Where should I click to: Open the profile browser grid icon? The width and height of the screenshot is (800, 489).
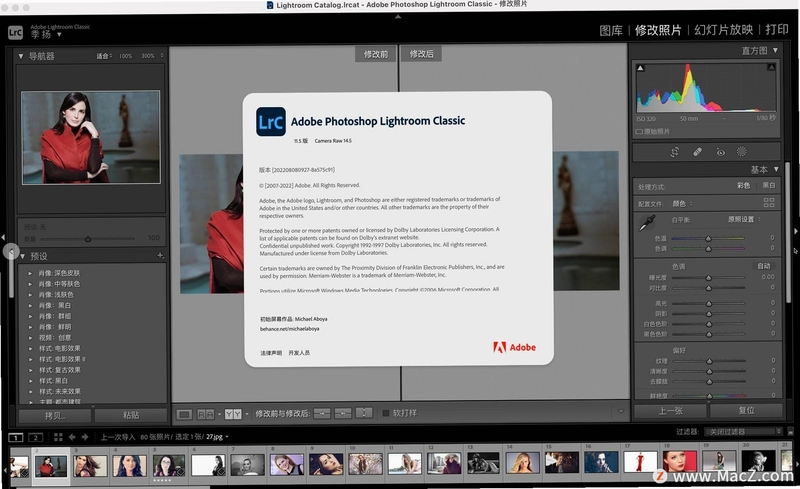(769, 203)
